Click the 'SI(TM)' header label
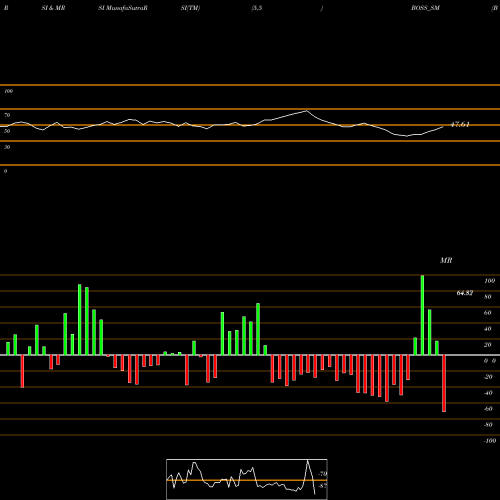The width and height of the screenshot is (500, 500). 190,8
